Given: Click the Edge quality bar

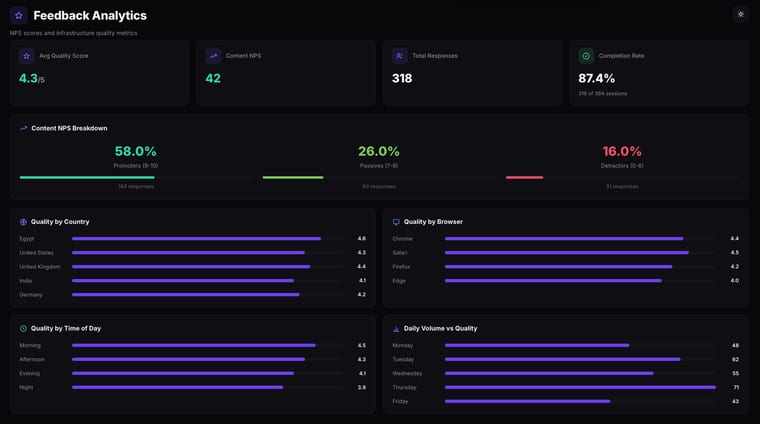Looking at the screenshot, I should [x=553, y=281].
